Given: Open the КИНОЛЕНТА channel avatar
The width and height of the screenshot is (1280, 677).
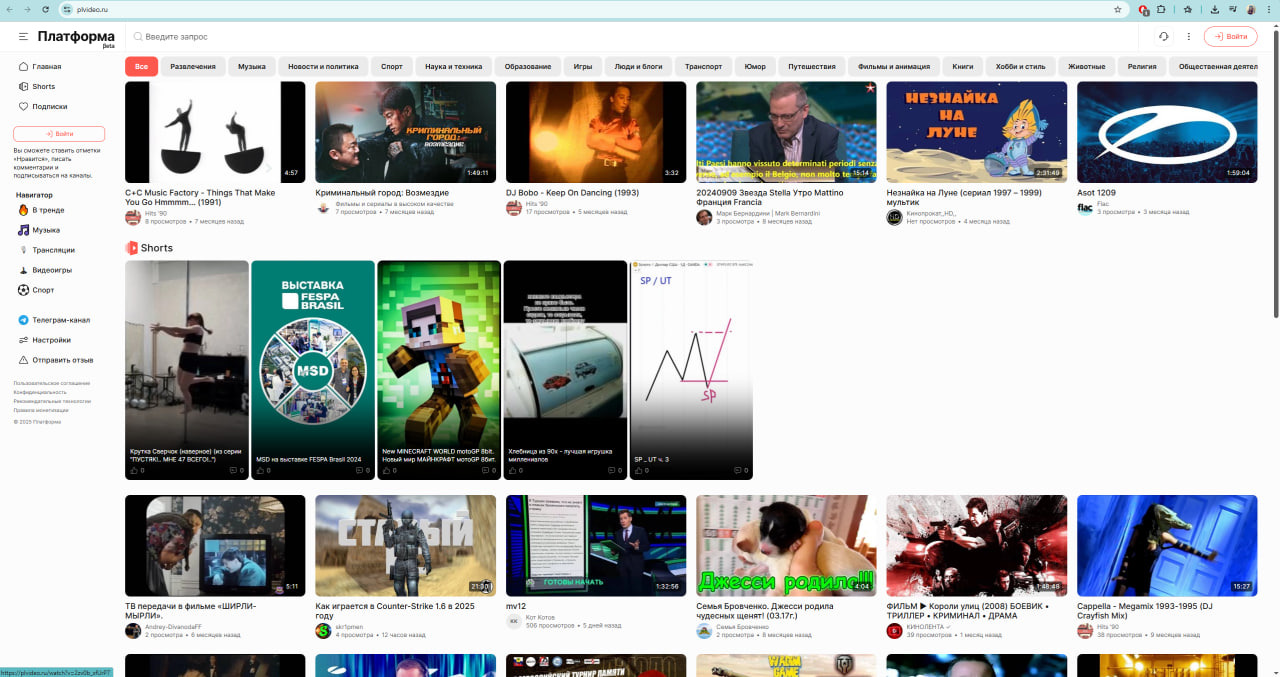Looking at the screenshot, I should 894,631.
